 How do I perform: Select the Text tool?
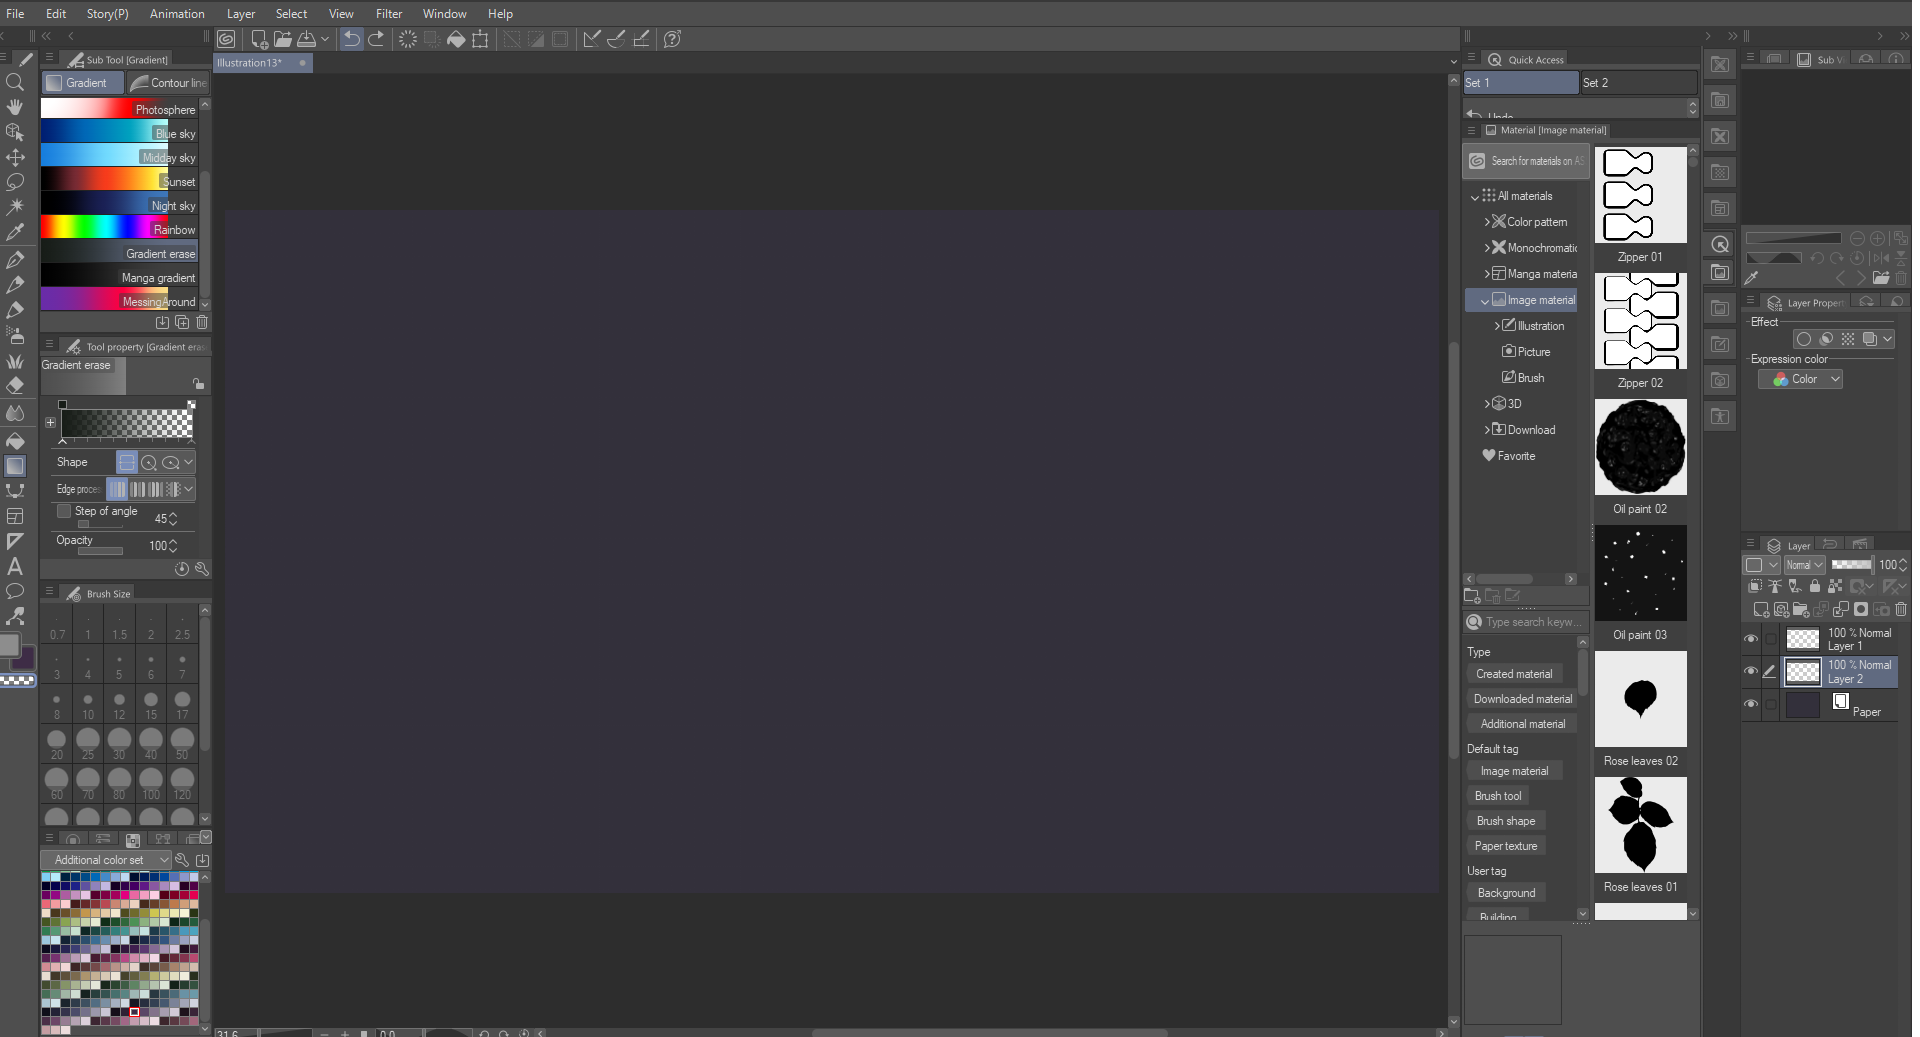pyautogui.click(x=15, y=566)
